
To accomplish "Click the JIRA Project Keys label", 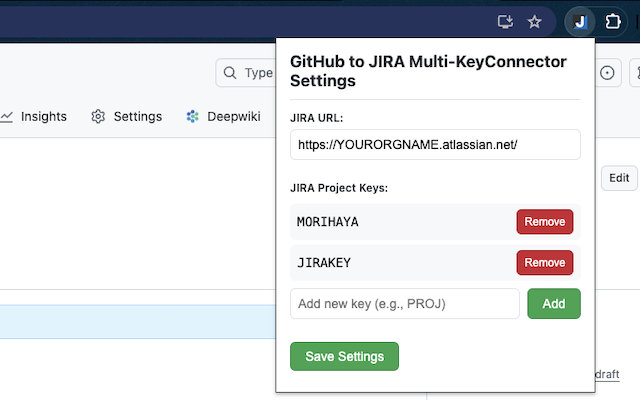I will 339,188.
